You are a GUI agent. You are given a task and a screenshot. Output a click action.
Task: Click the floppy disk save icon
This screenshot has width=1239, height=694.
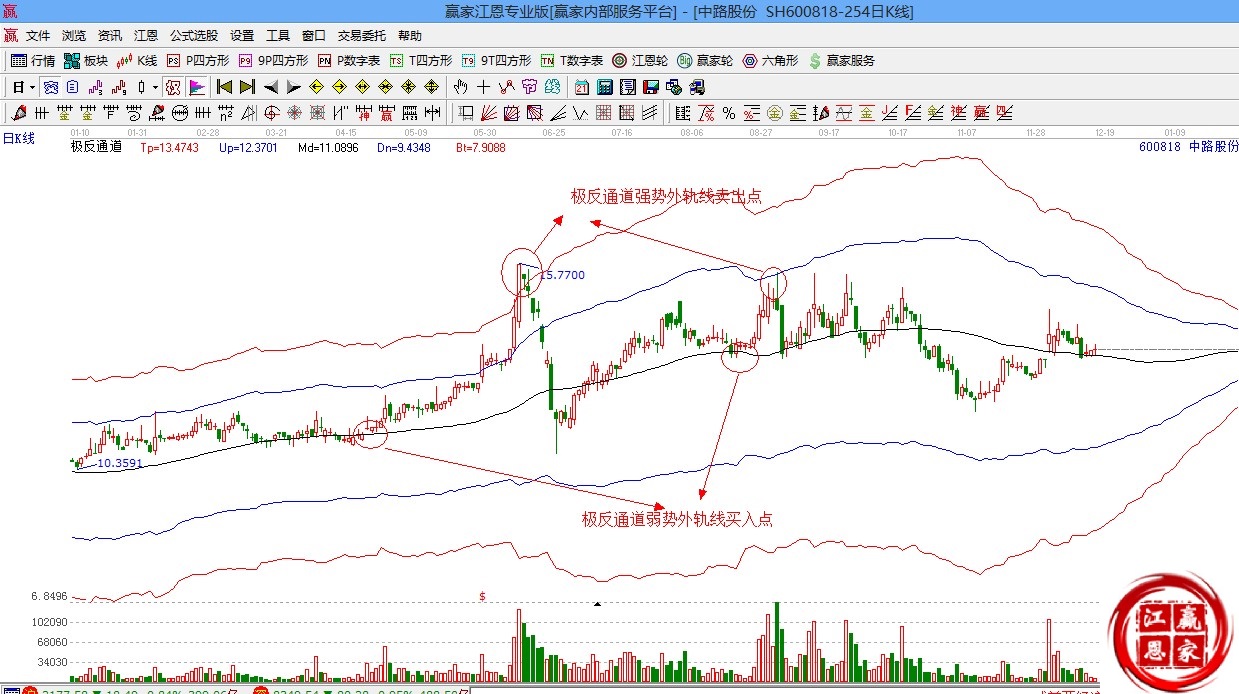point(651,87)
